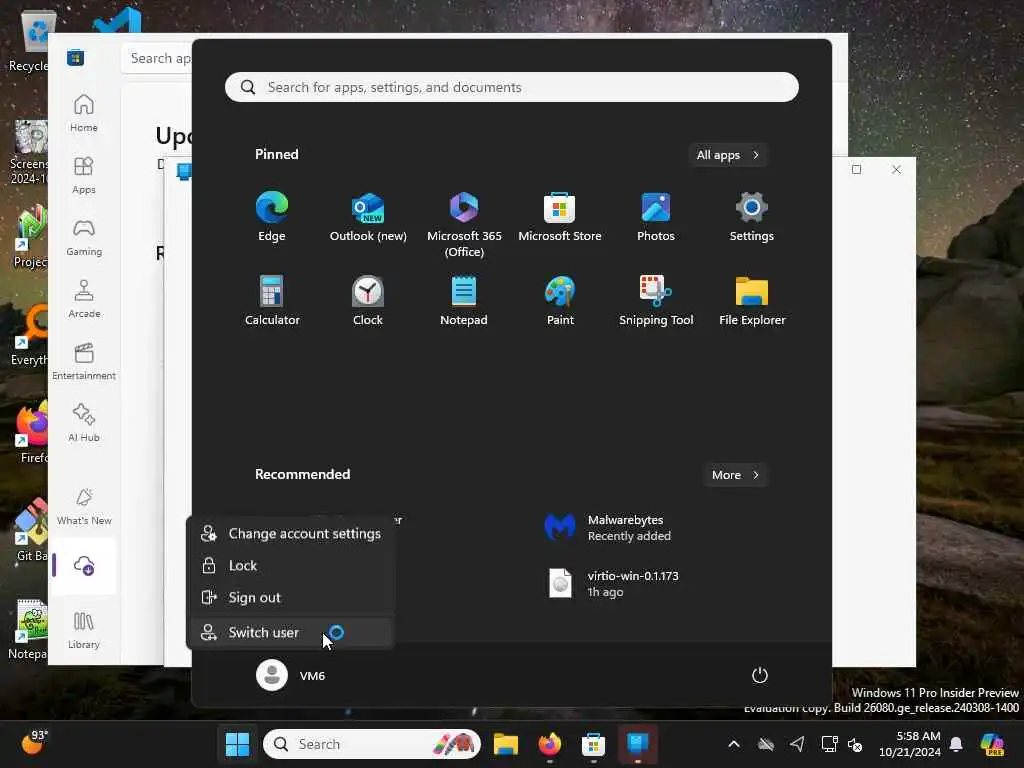Open Microsoft Store from pinned apps
The height and width of the screenshot is (768, 1024).
point(560,217)
